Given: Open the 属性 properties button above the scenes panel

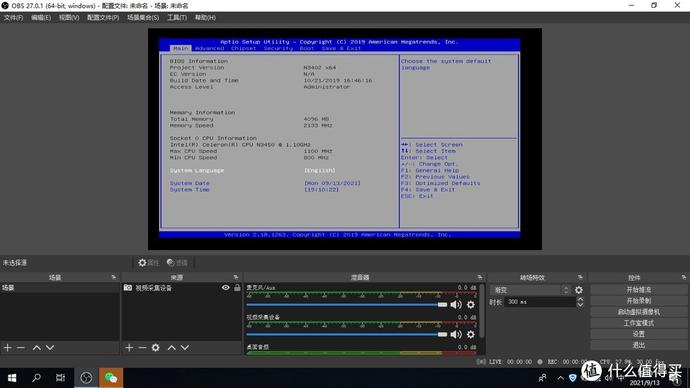Looking at the screenshot, I should pos(148,263).
